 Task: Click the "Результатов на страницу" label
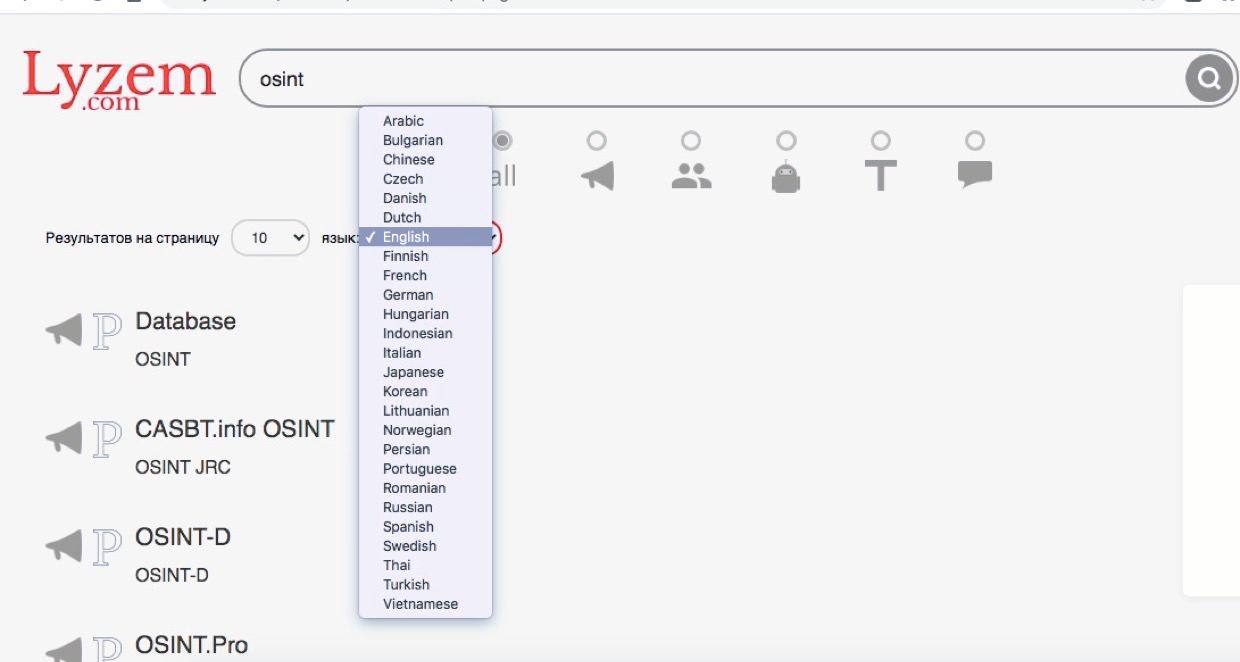pyautogui.click(x=132, y=239)
